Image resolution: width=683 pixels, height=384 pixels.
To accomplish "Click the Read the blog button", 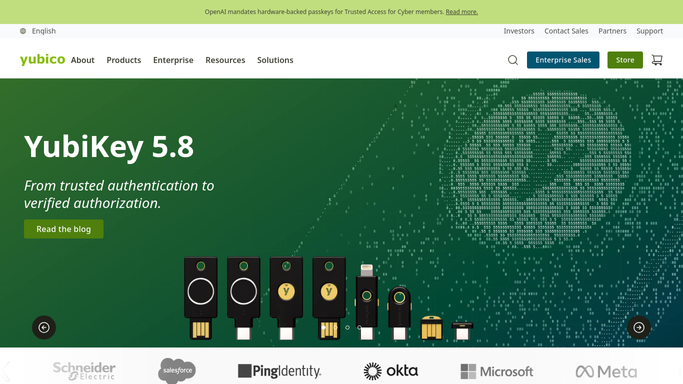I will click(64, 229).
